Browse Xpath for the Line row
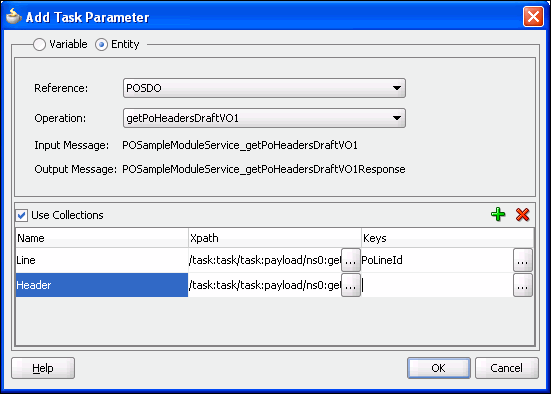The height and width of the screenshot is (394, 551). [x=351, y=260]
